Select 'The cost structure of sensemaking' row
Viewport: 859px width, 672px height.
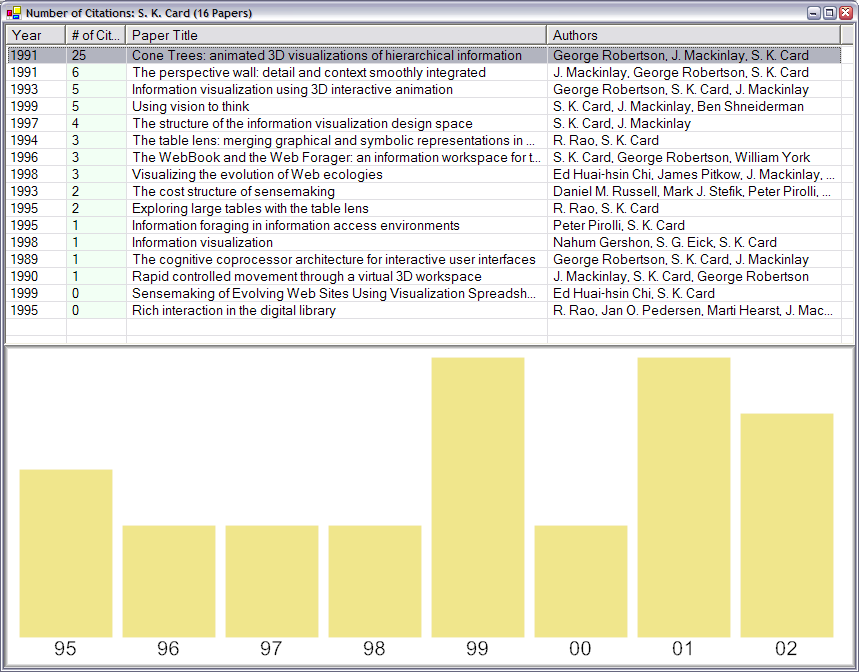[x=423, y=191]
